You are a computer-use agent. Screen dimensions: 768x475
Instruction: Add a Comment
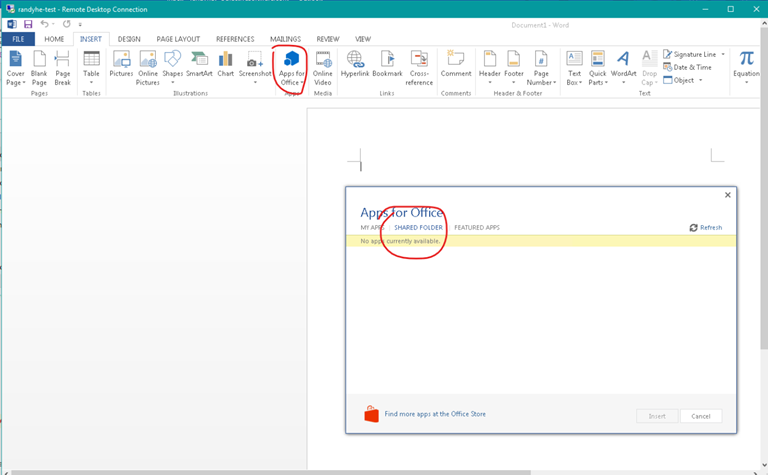[x=456, y=64]
